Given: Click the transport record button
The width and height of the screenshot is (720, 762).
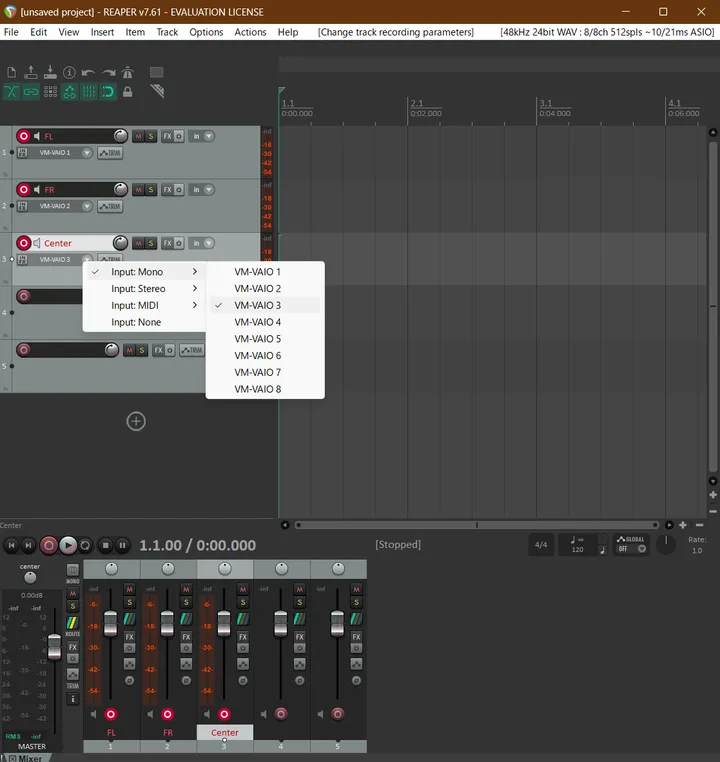Looking at the screenshot, I should pos(48,545).
